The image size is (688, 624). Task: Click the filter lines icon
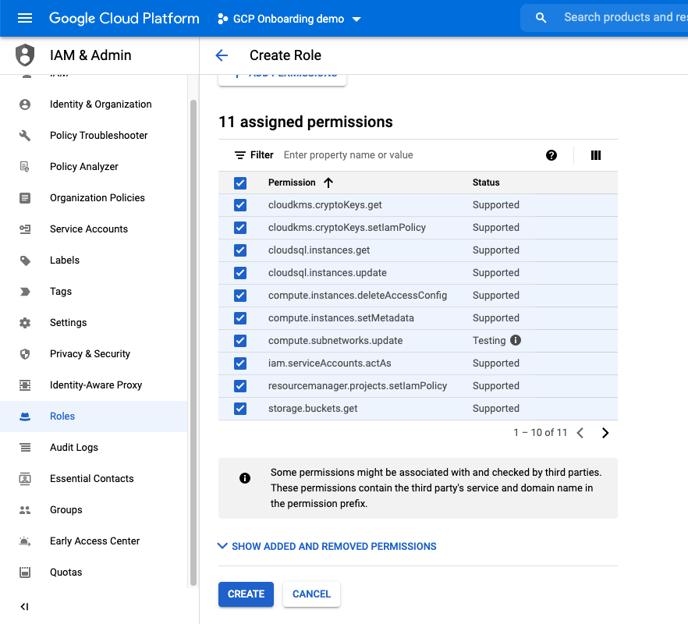pos(240,155)
